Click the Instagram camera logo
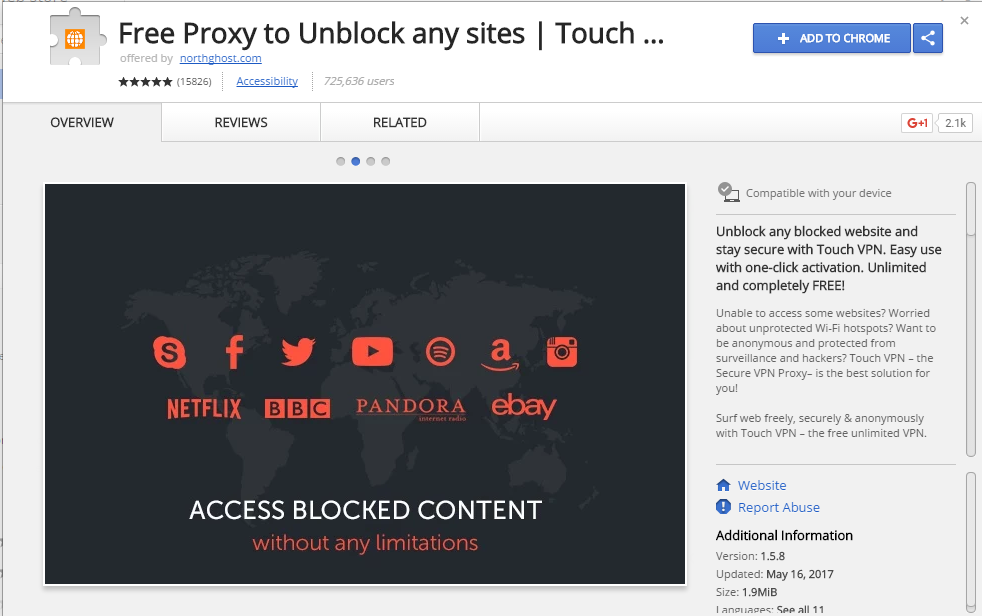 click(562, 352)
